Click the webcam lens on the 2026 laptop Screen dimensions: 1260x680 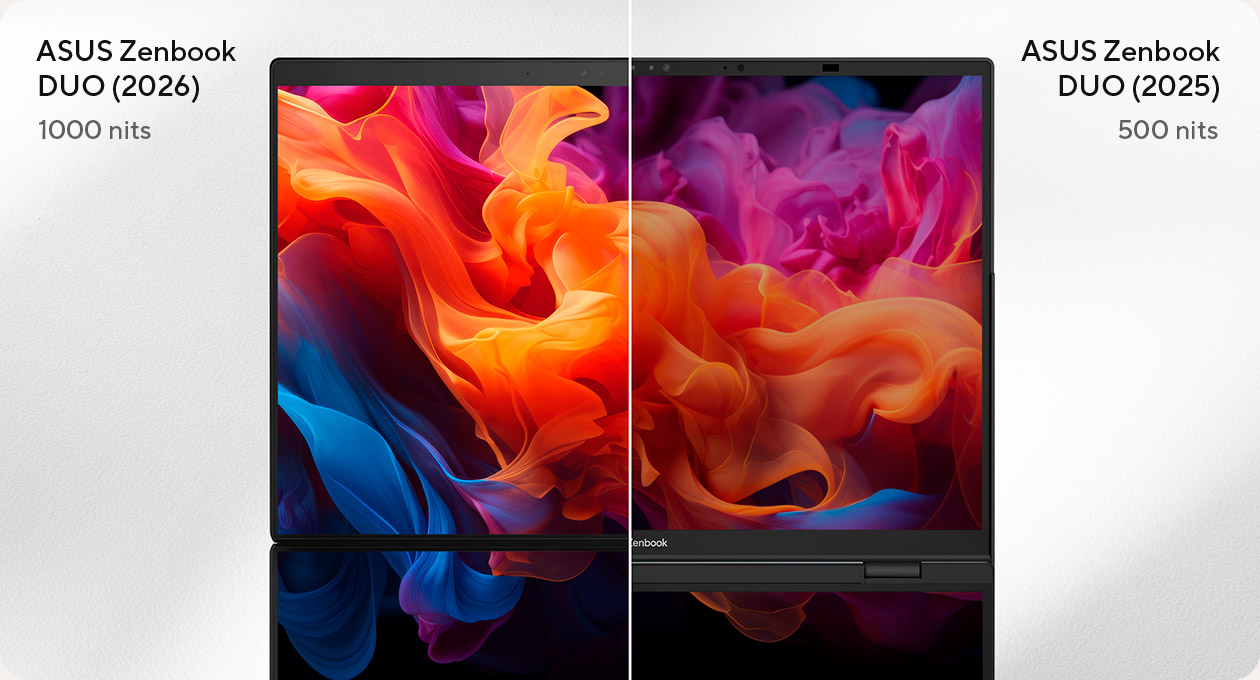[584, 72]
